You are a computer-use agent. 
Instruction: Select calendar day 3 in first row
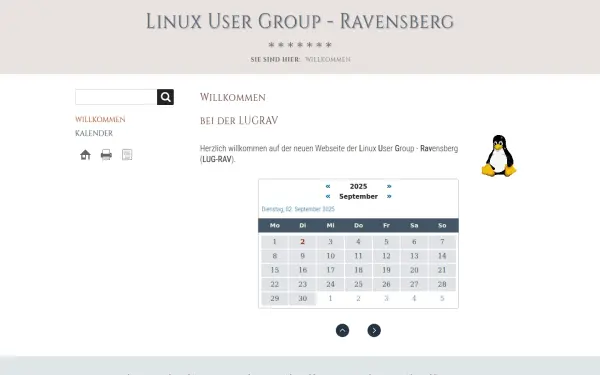[x=331, y=242]
